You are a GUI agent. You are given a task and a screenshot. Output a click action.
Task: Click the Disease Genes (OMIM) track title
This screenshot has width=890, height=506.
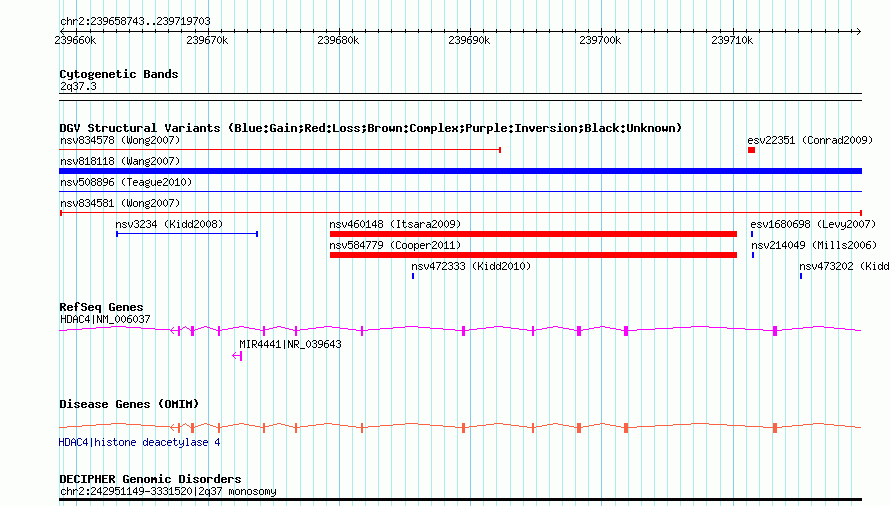coord(129,404)
